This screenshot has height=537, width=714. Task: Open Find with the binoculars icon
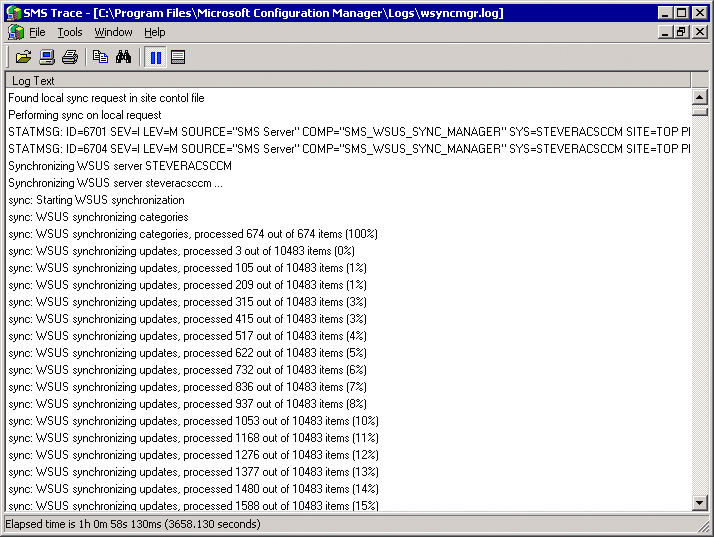coord(123,57)
